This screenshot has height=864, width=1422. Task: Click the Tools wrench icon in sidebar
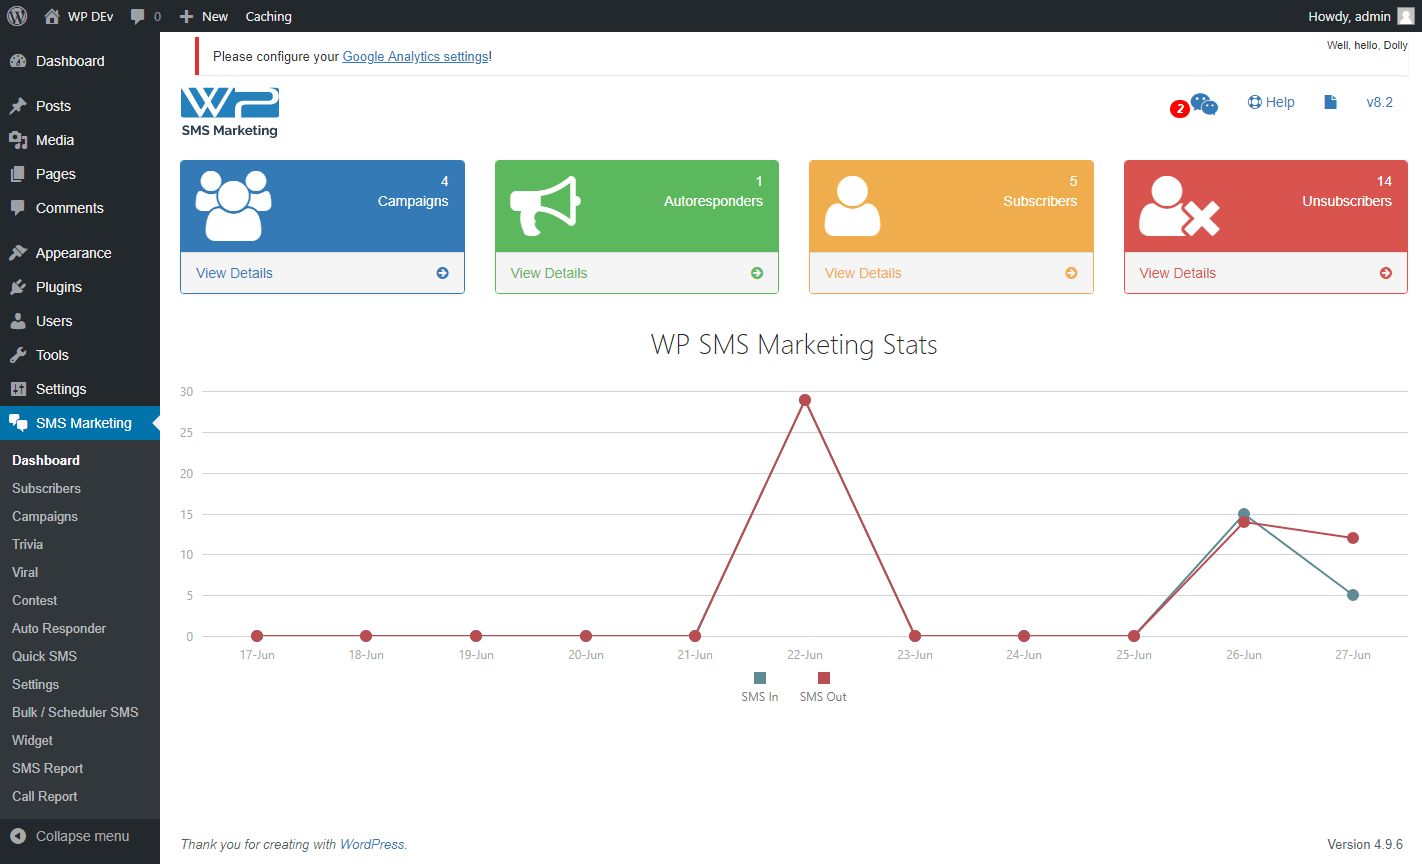tap(18, 355)
